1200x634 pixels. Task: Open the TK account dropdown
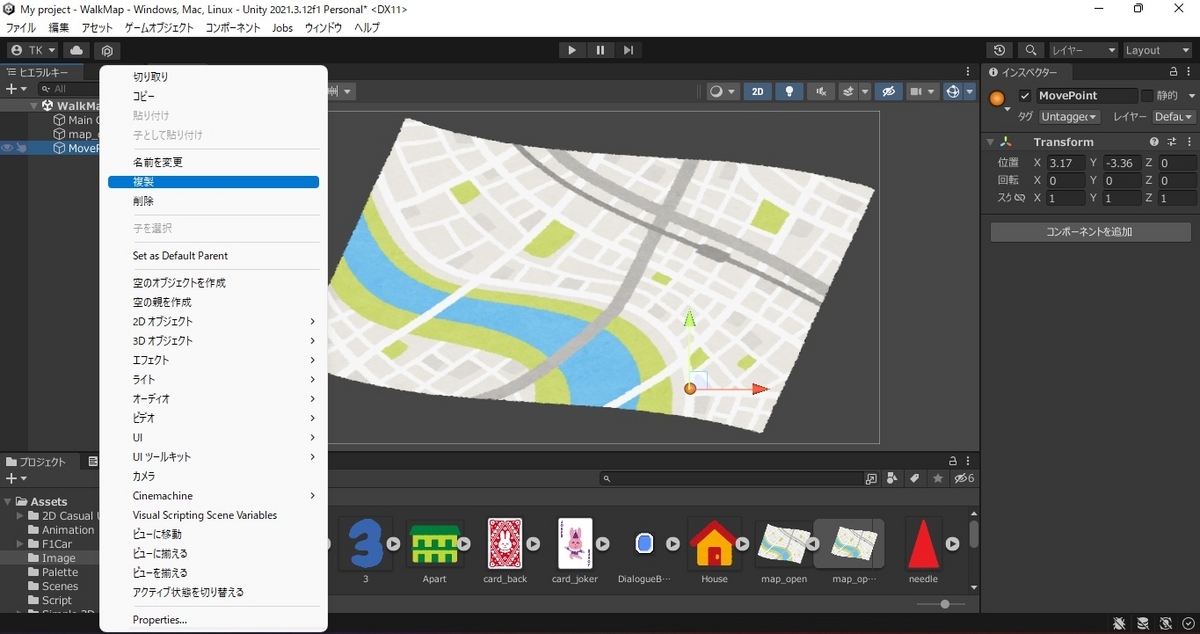34,50
